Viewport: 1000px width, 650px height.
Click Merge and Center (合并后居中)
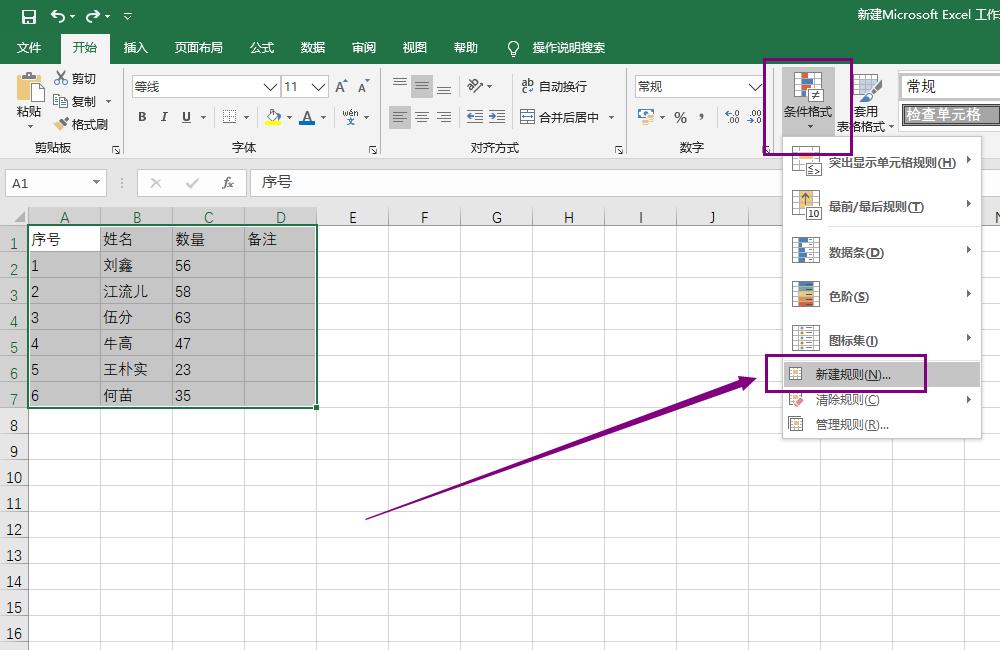565,117
